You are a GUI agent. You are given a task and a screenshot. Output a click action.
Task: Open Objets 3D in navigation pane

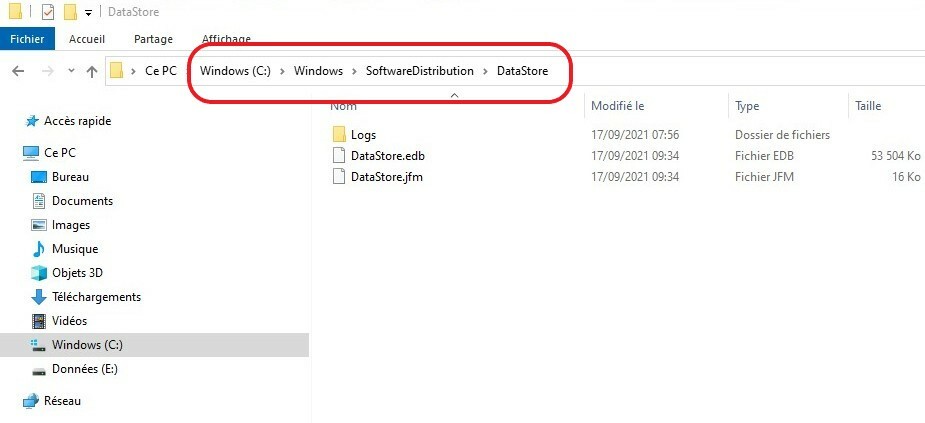point(77,273)
